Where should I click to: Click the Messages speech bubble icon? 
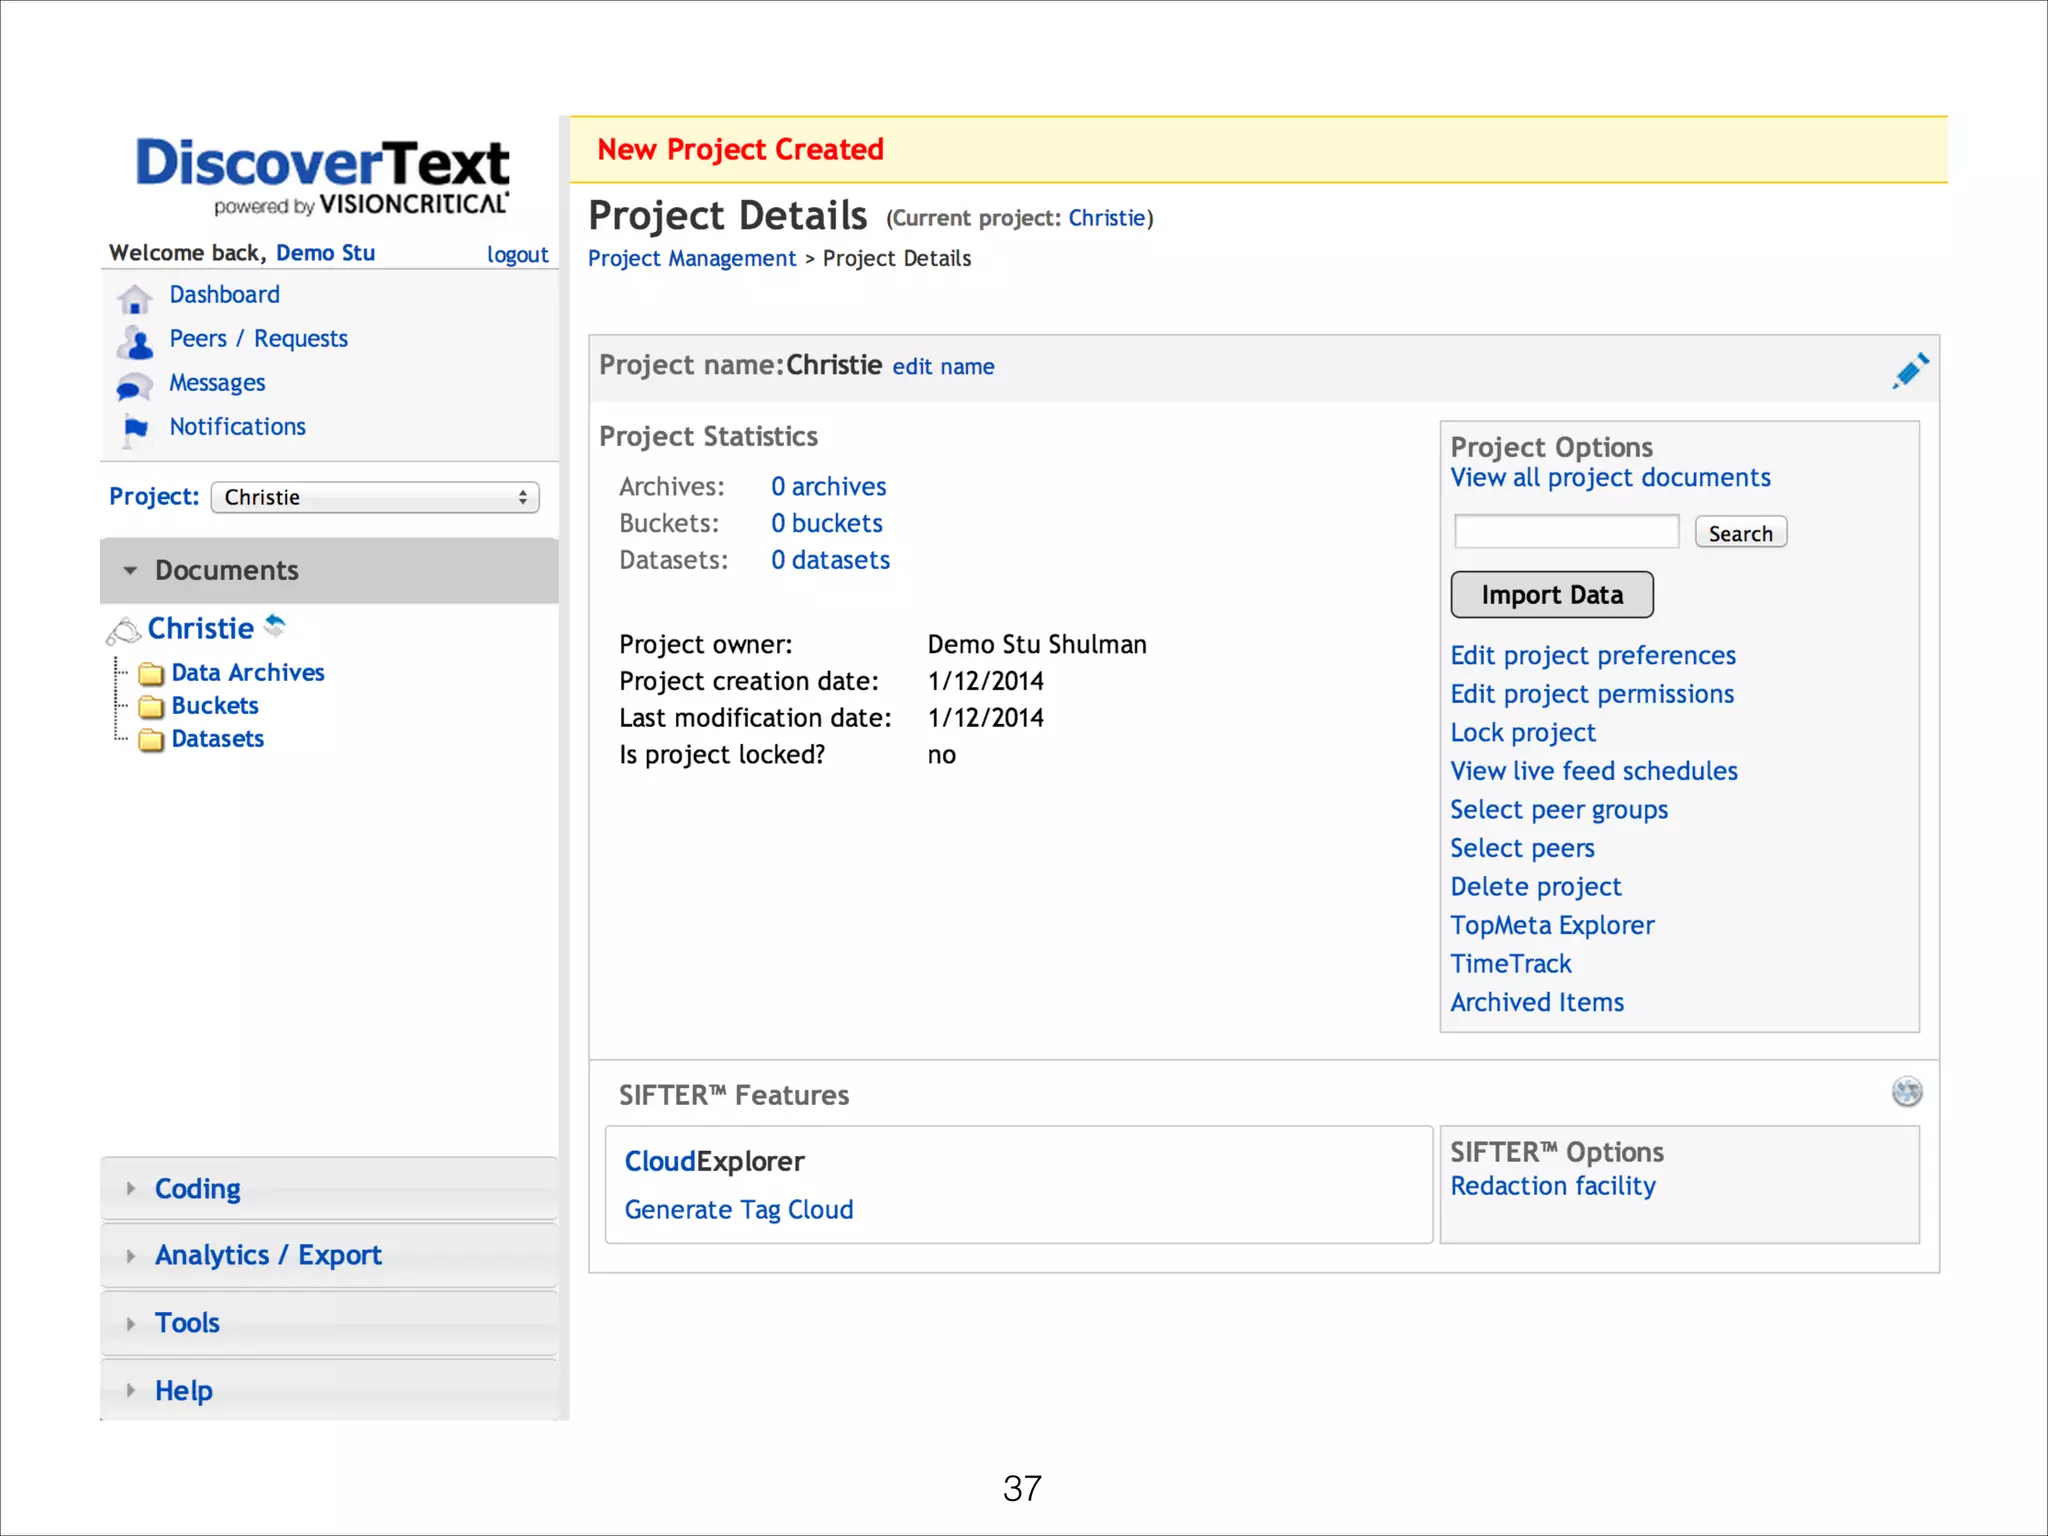134,386
